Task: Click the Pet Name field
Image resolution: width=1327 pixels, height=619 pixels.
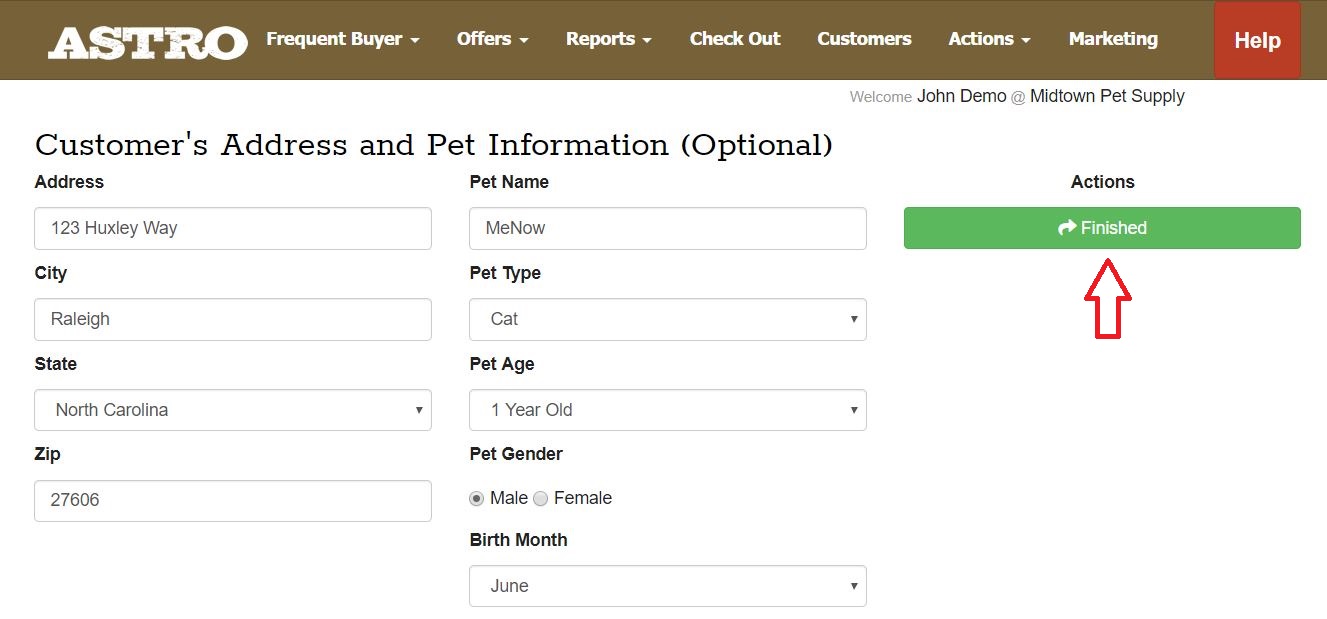Action: tap(667, 228)
